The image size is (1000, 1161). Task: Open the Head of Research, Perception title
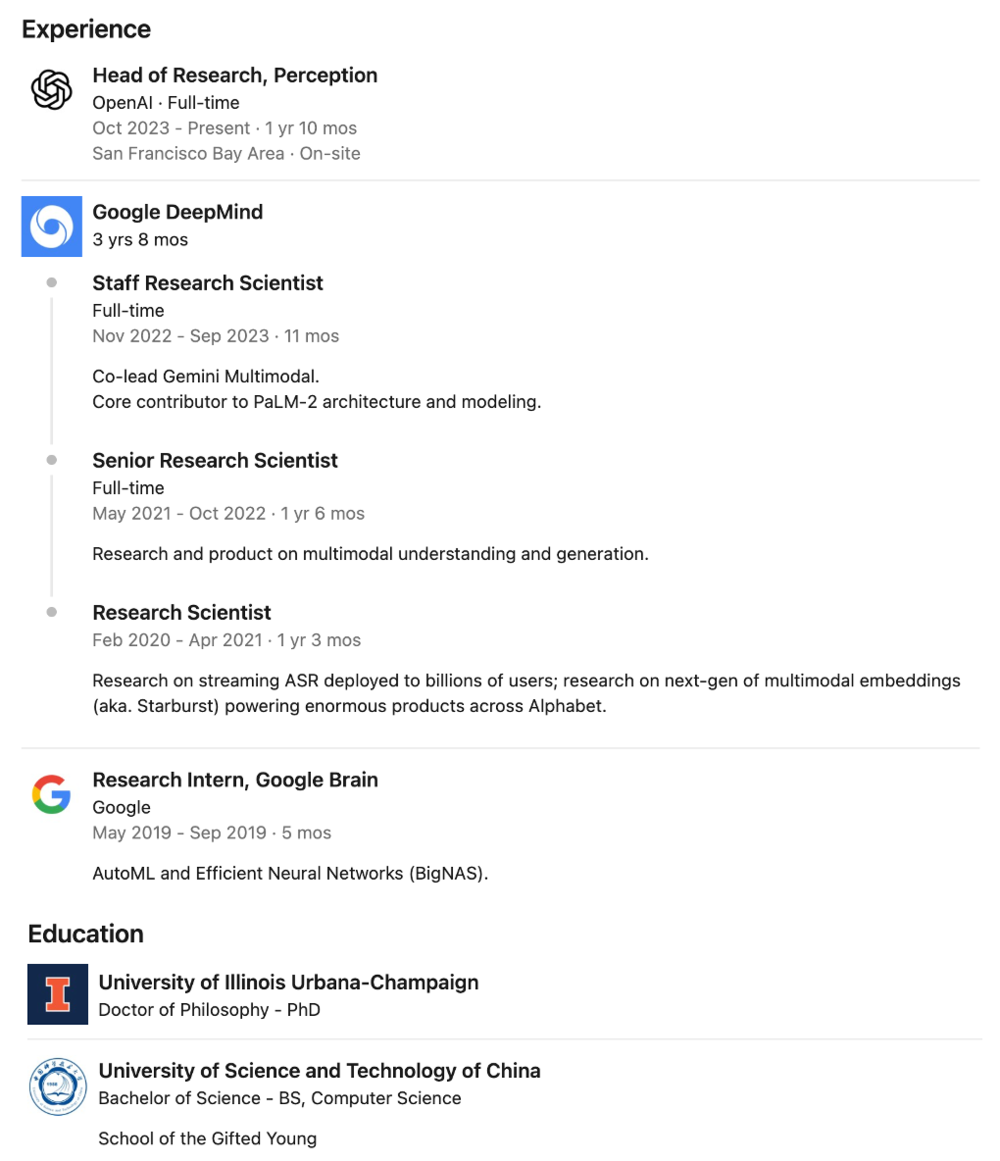coord(235,76)
